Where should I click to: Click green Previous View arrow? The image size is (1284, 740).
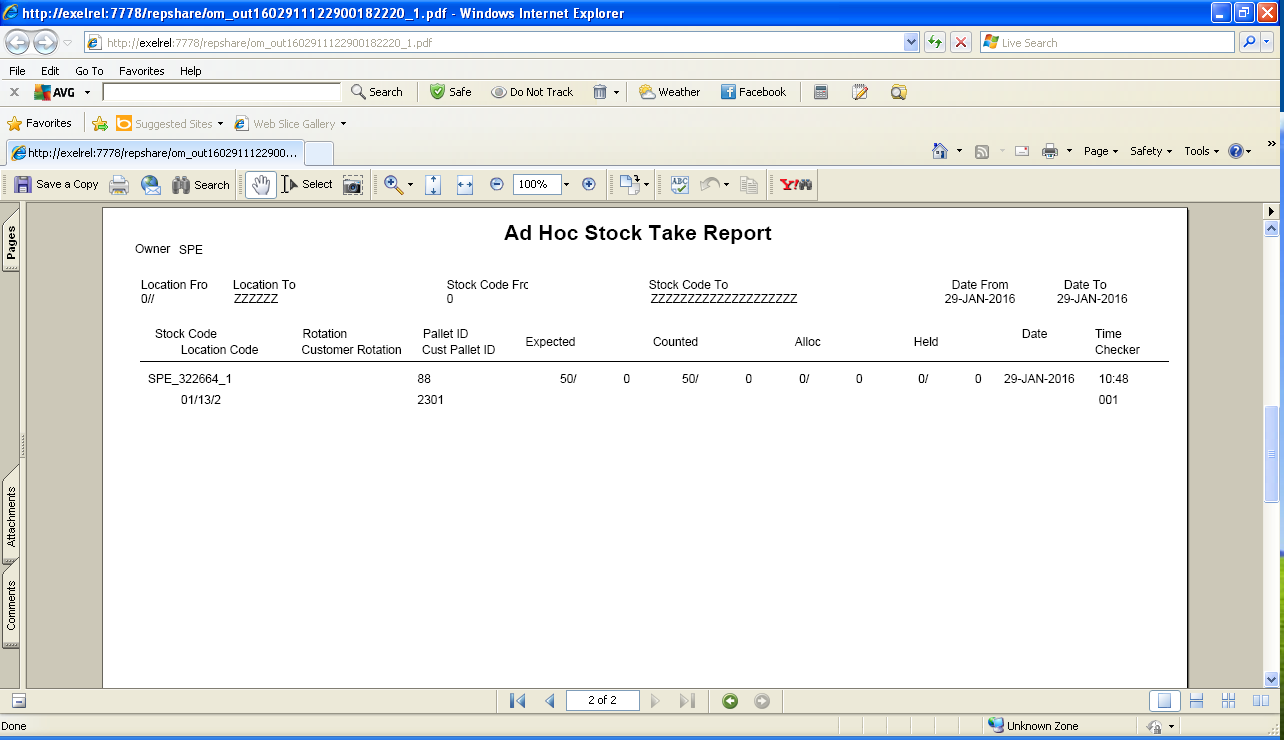tap(730, 701)
